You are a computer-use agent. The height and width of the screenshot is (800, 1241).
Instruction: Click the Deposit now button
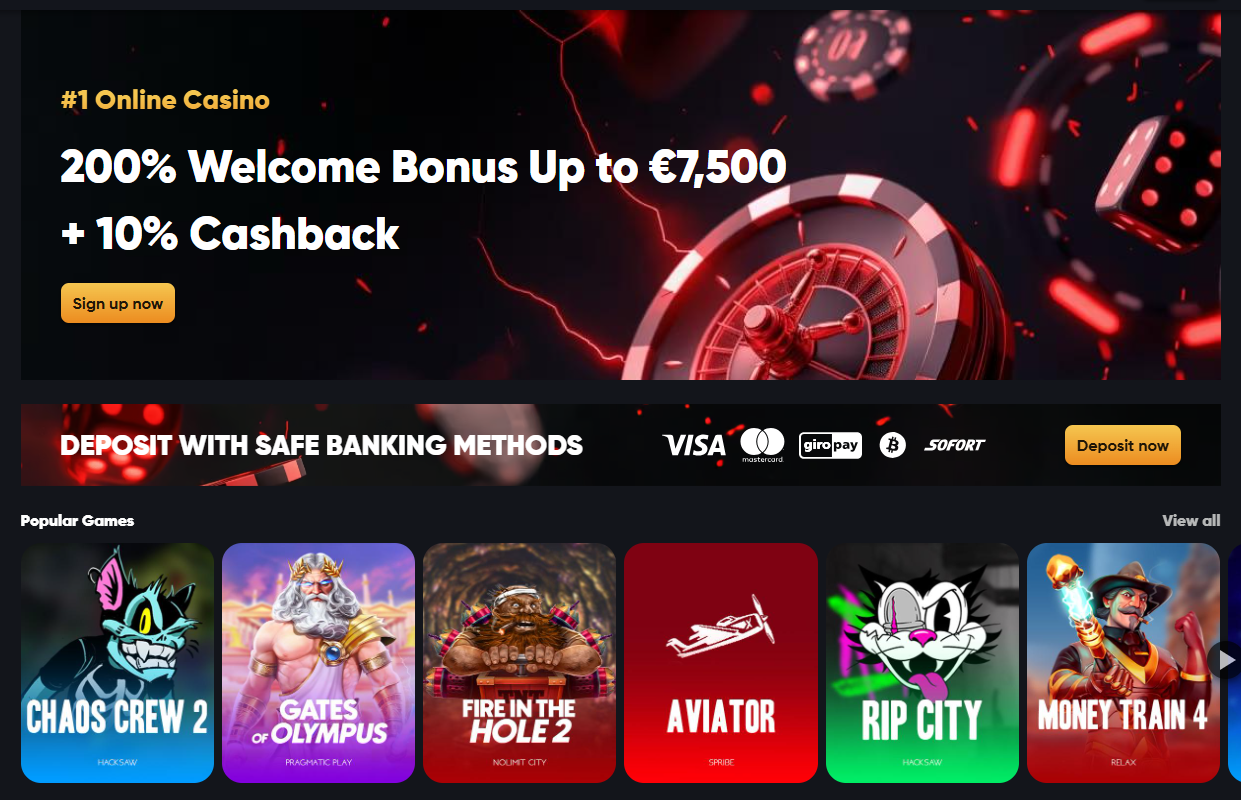click(x=1122, y=445)
